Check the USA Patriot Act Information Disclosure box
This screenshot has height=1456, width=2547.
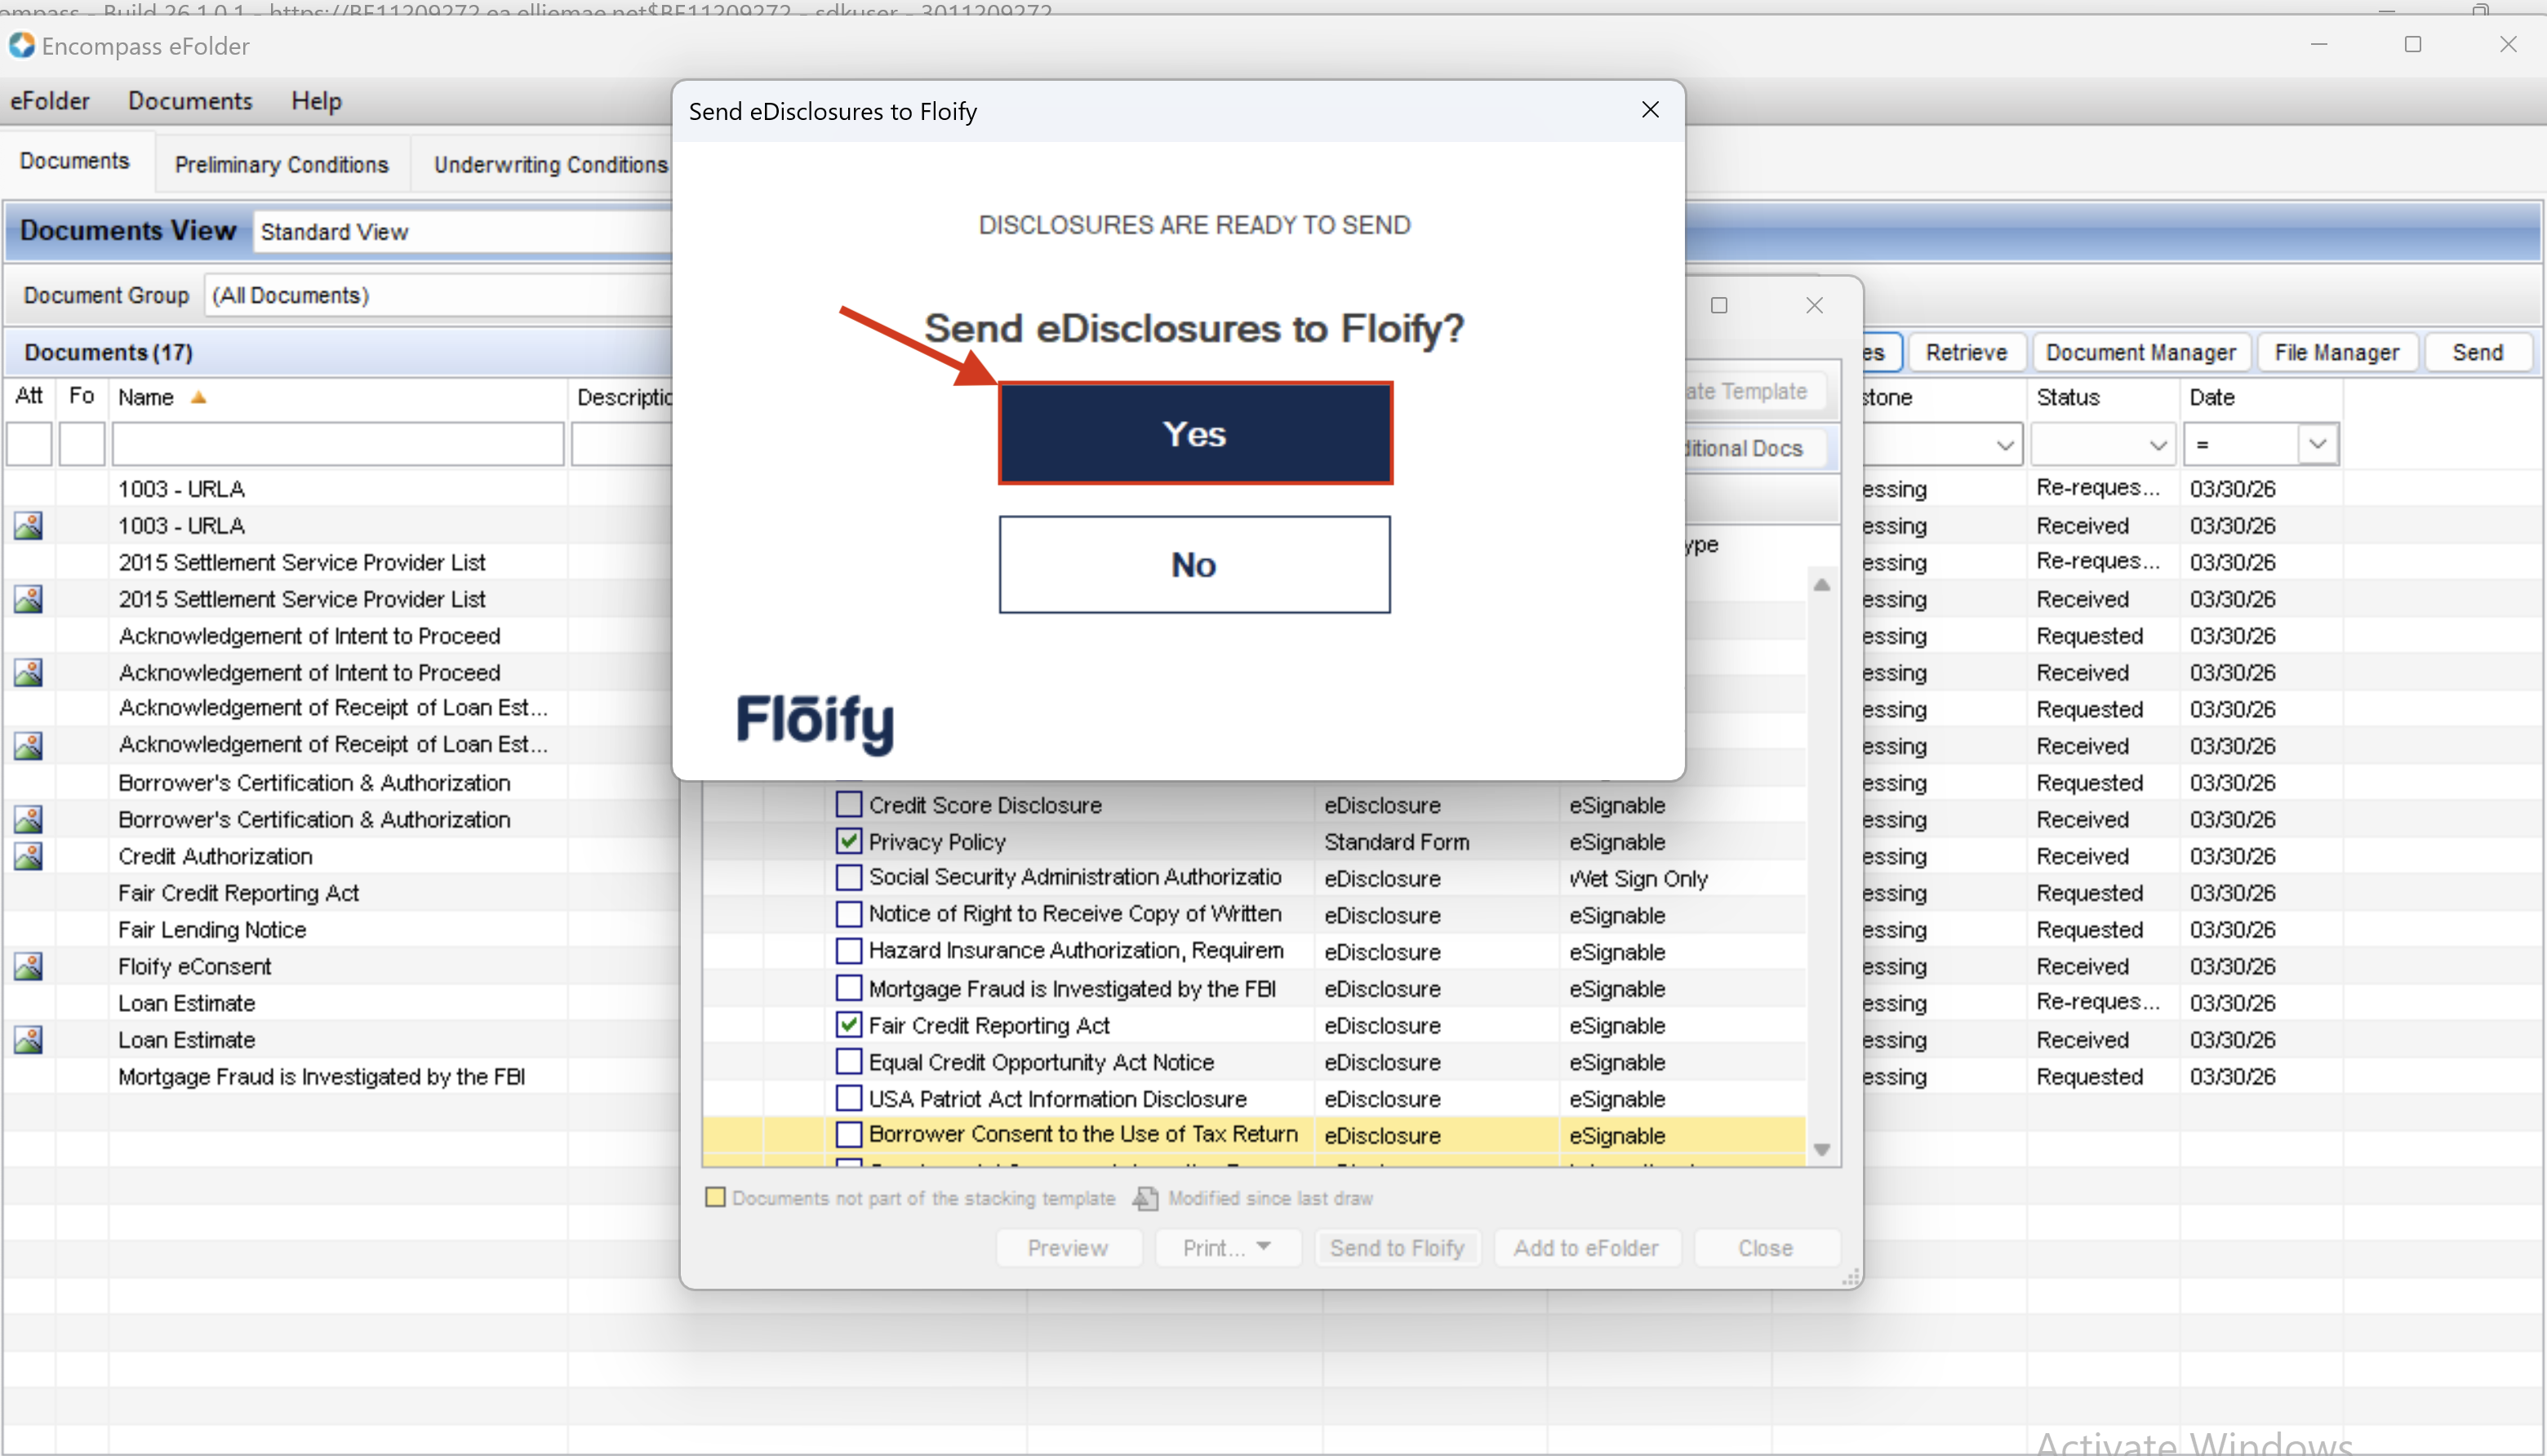(x=849, y=1098)
